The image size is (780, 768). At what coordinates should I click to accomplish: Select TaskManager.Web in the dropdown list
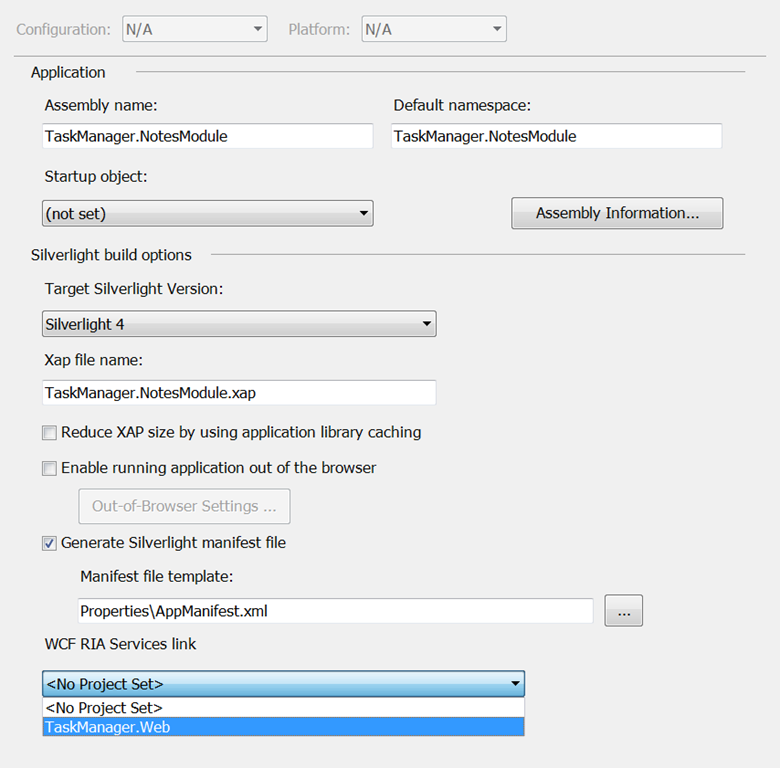[x=283, y=727]
